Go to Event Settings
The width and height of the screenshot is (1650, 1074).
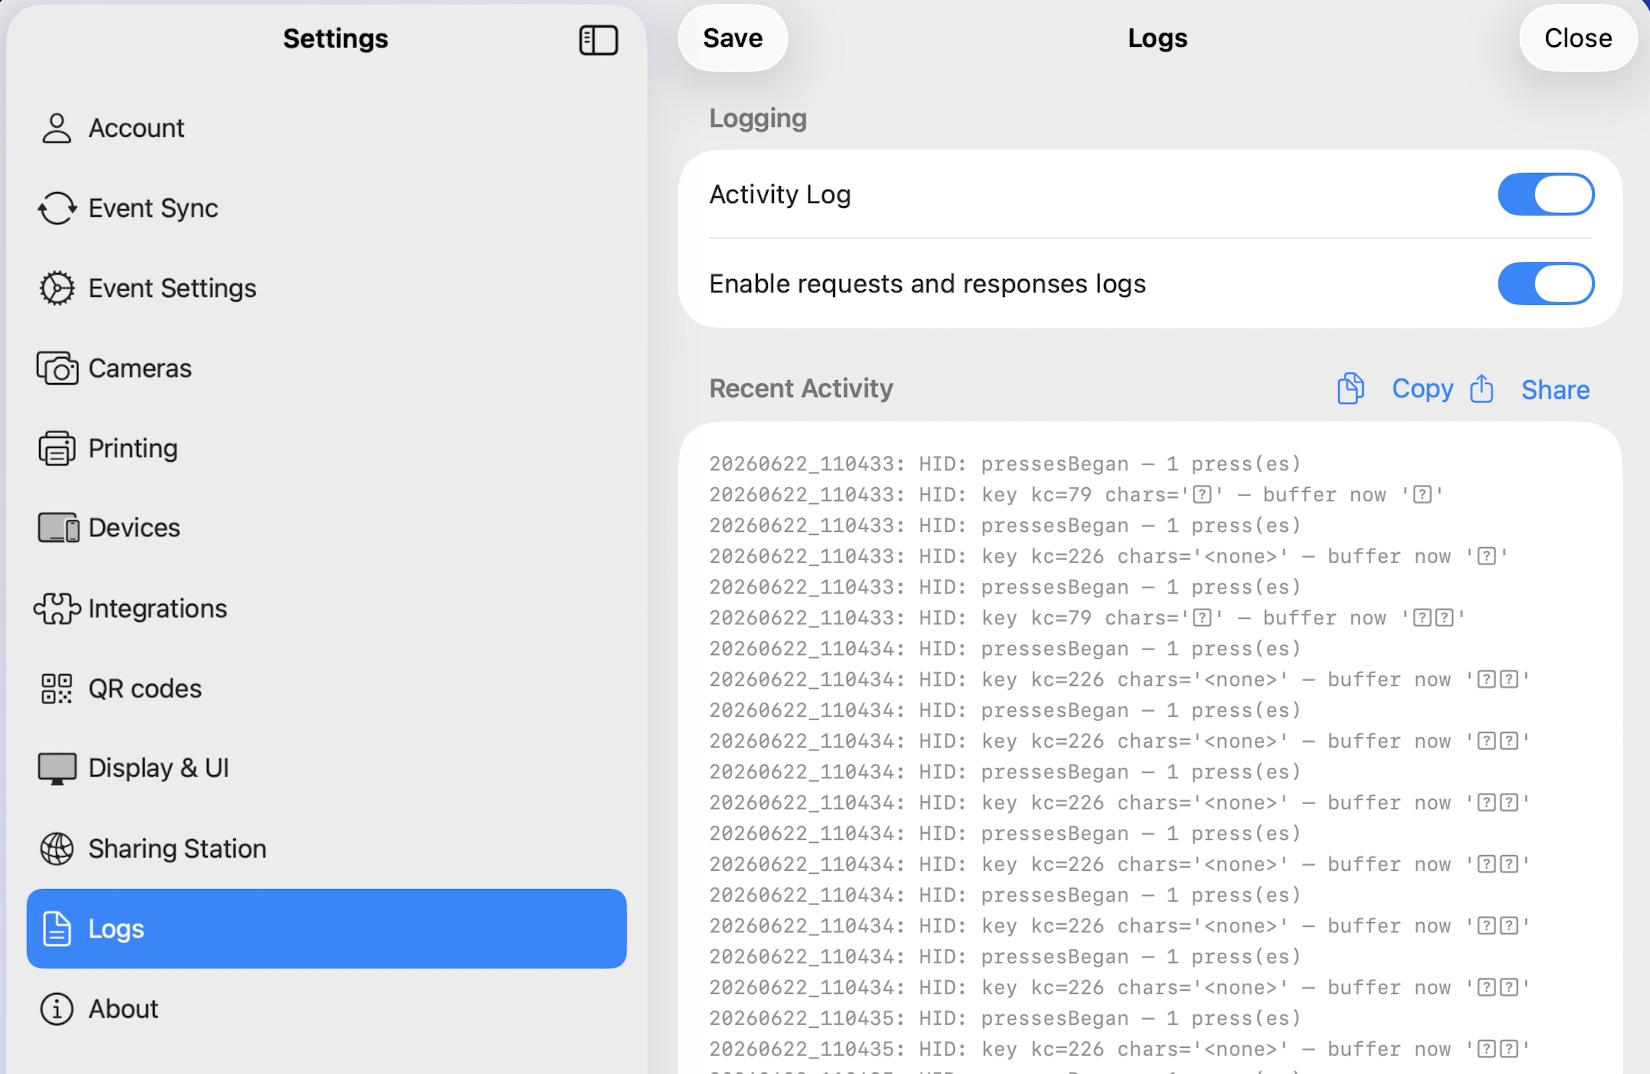pyautogui.click(x=326, y=288)
